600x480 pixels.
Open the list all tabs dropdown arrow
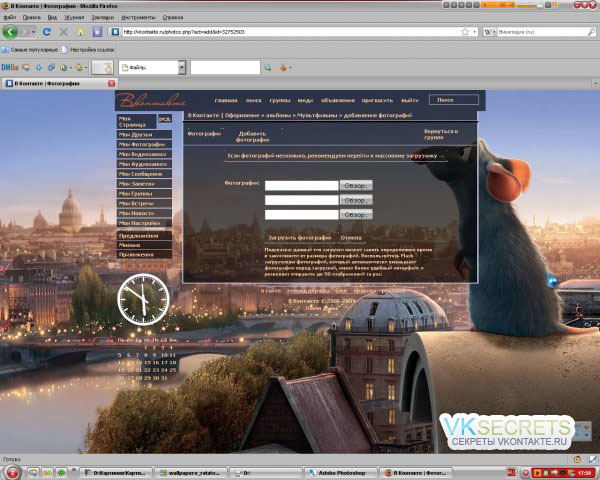(x=596, y=83)
